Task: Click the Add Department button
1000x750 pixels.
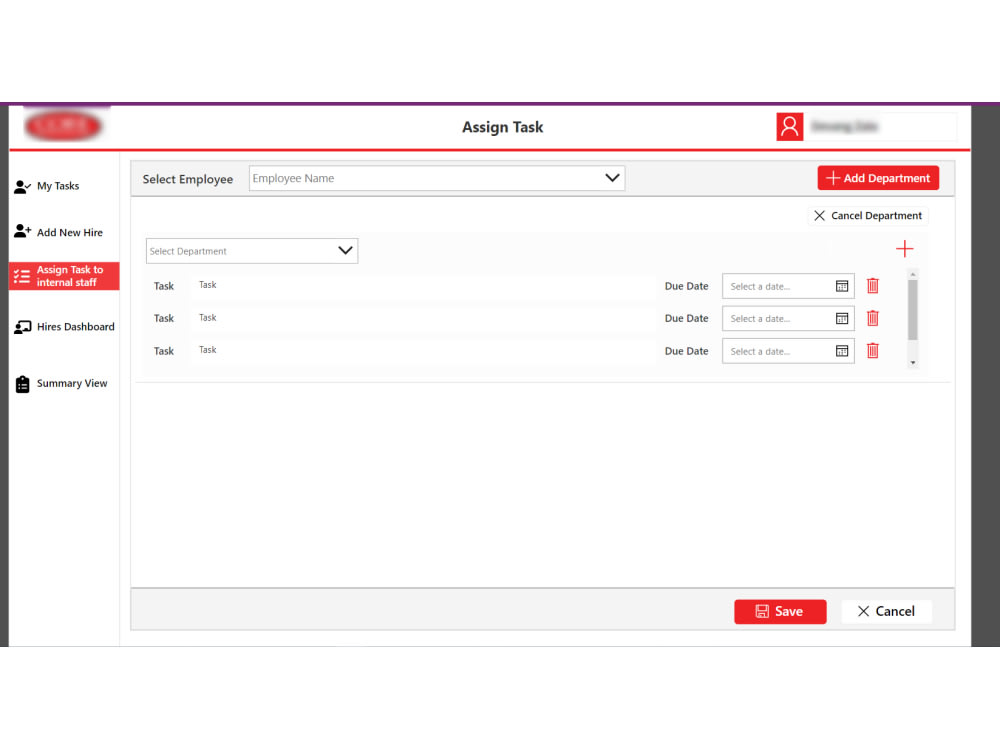Action: coord(878,178)
